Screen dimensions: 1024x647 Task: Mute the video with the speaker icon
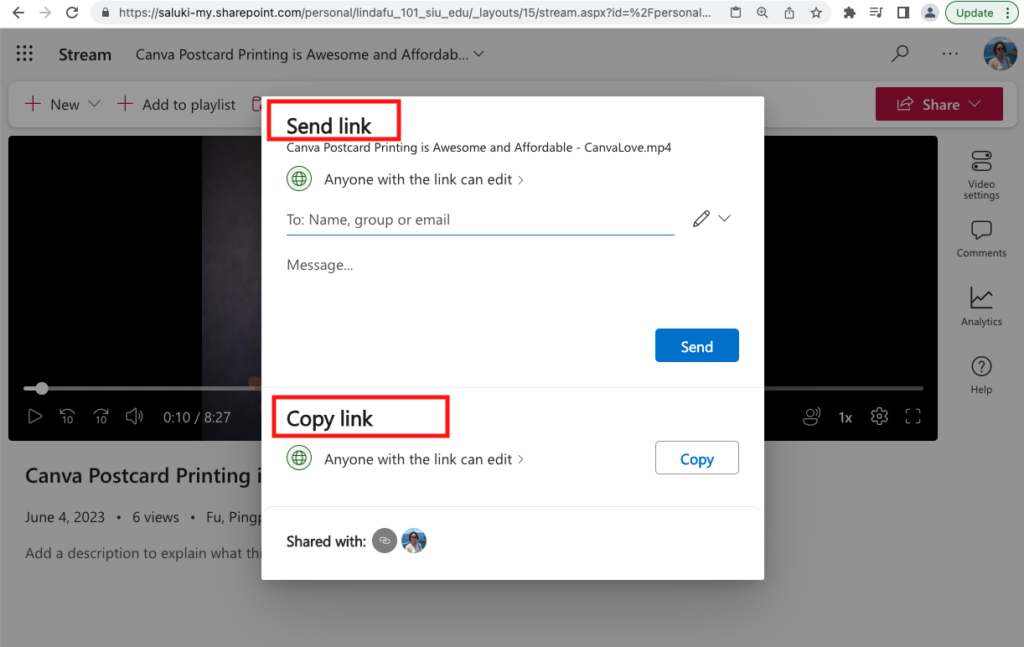(x=134, y=416)
